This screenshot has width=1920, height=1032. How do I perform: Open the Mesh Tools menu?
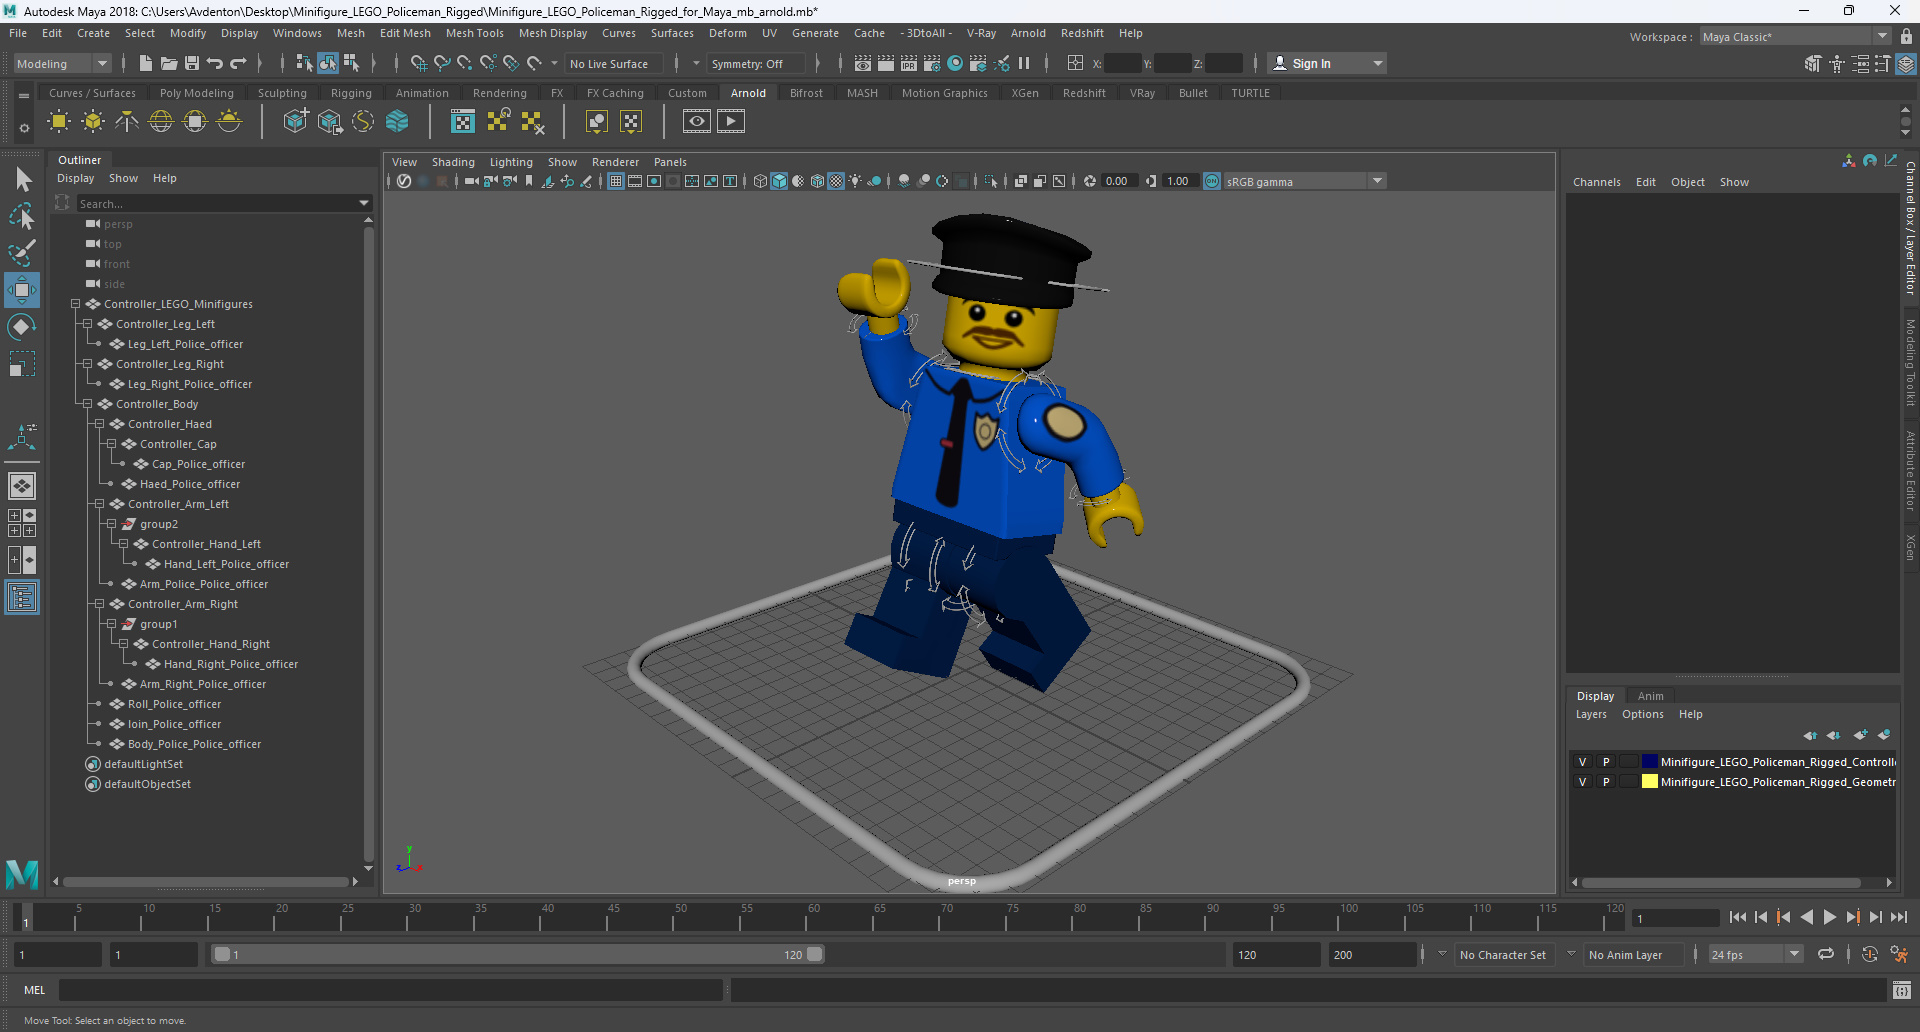(474, 33)
